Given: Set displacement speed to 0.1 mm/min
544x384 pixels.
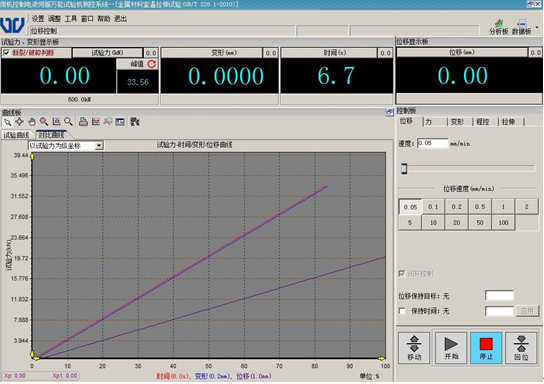Looking at the screenshot, I should point(433,207).
